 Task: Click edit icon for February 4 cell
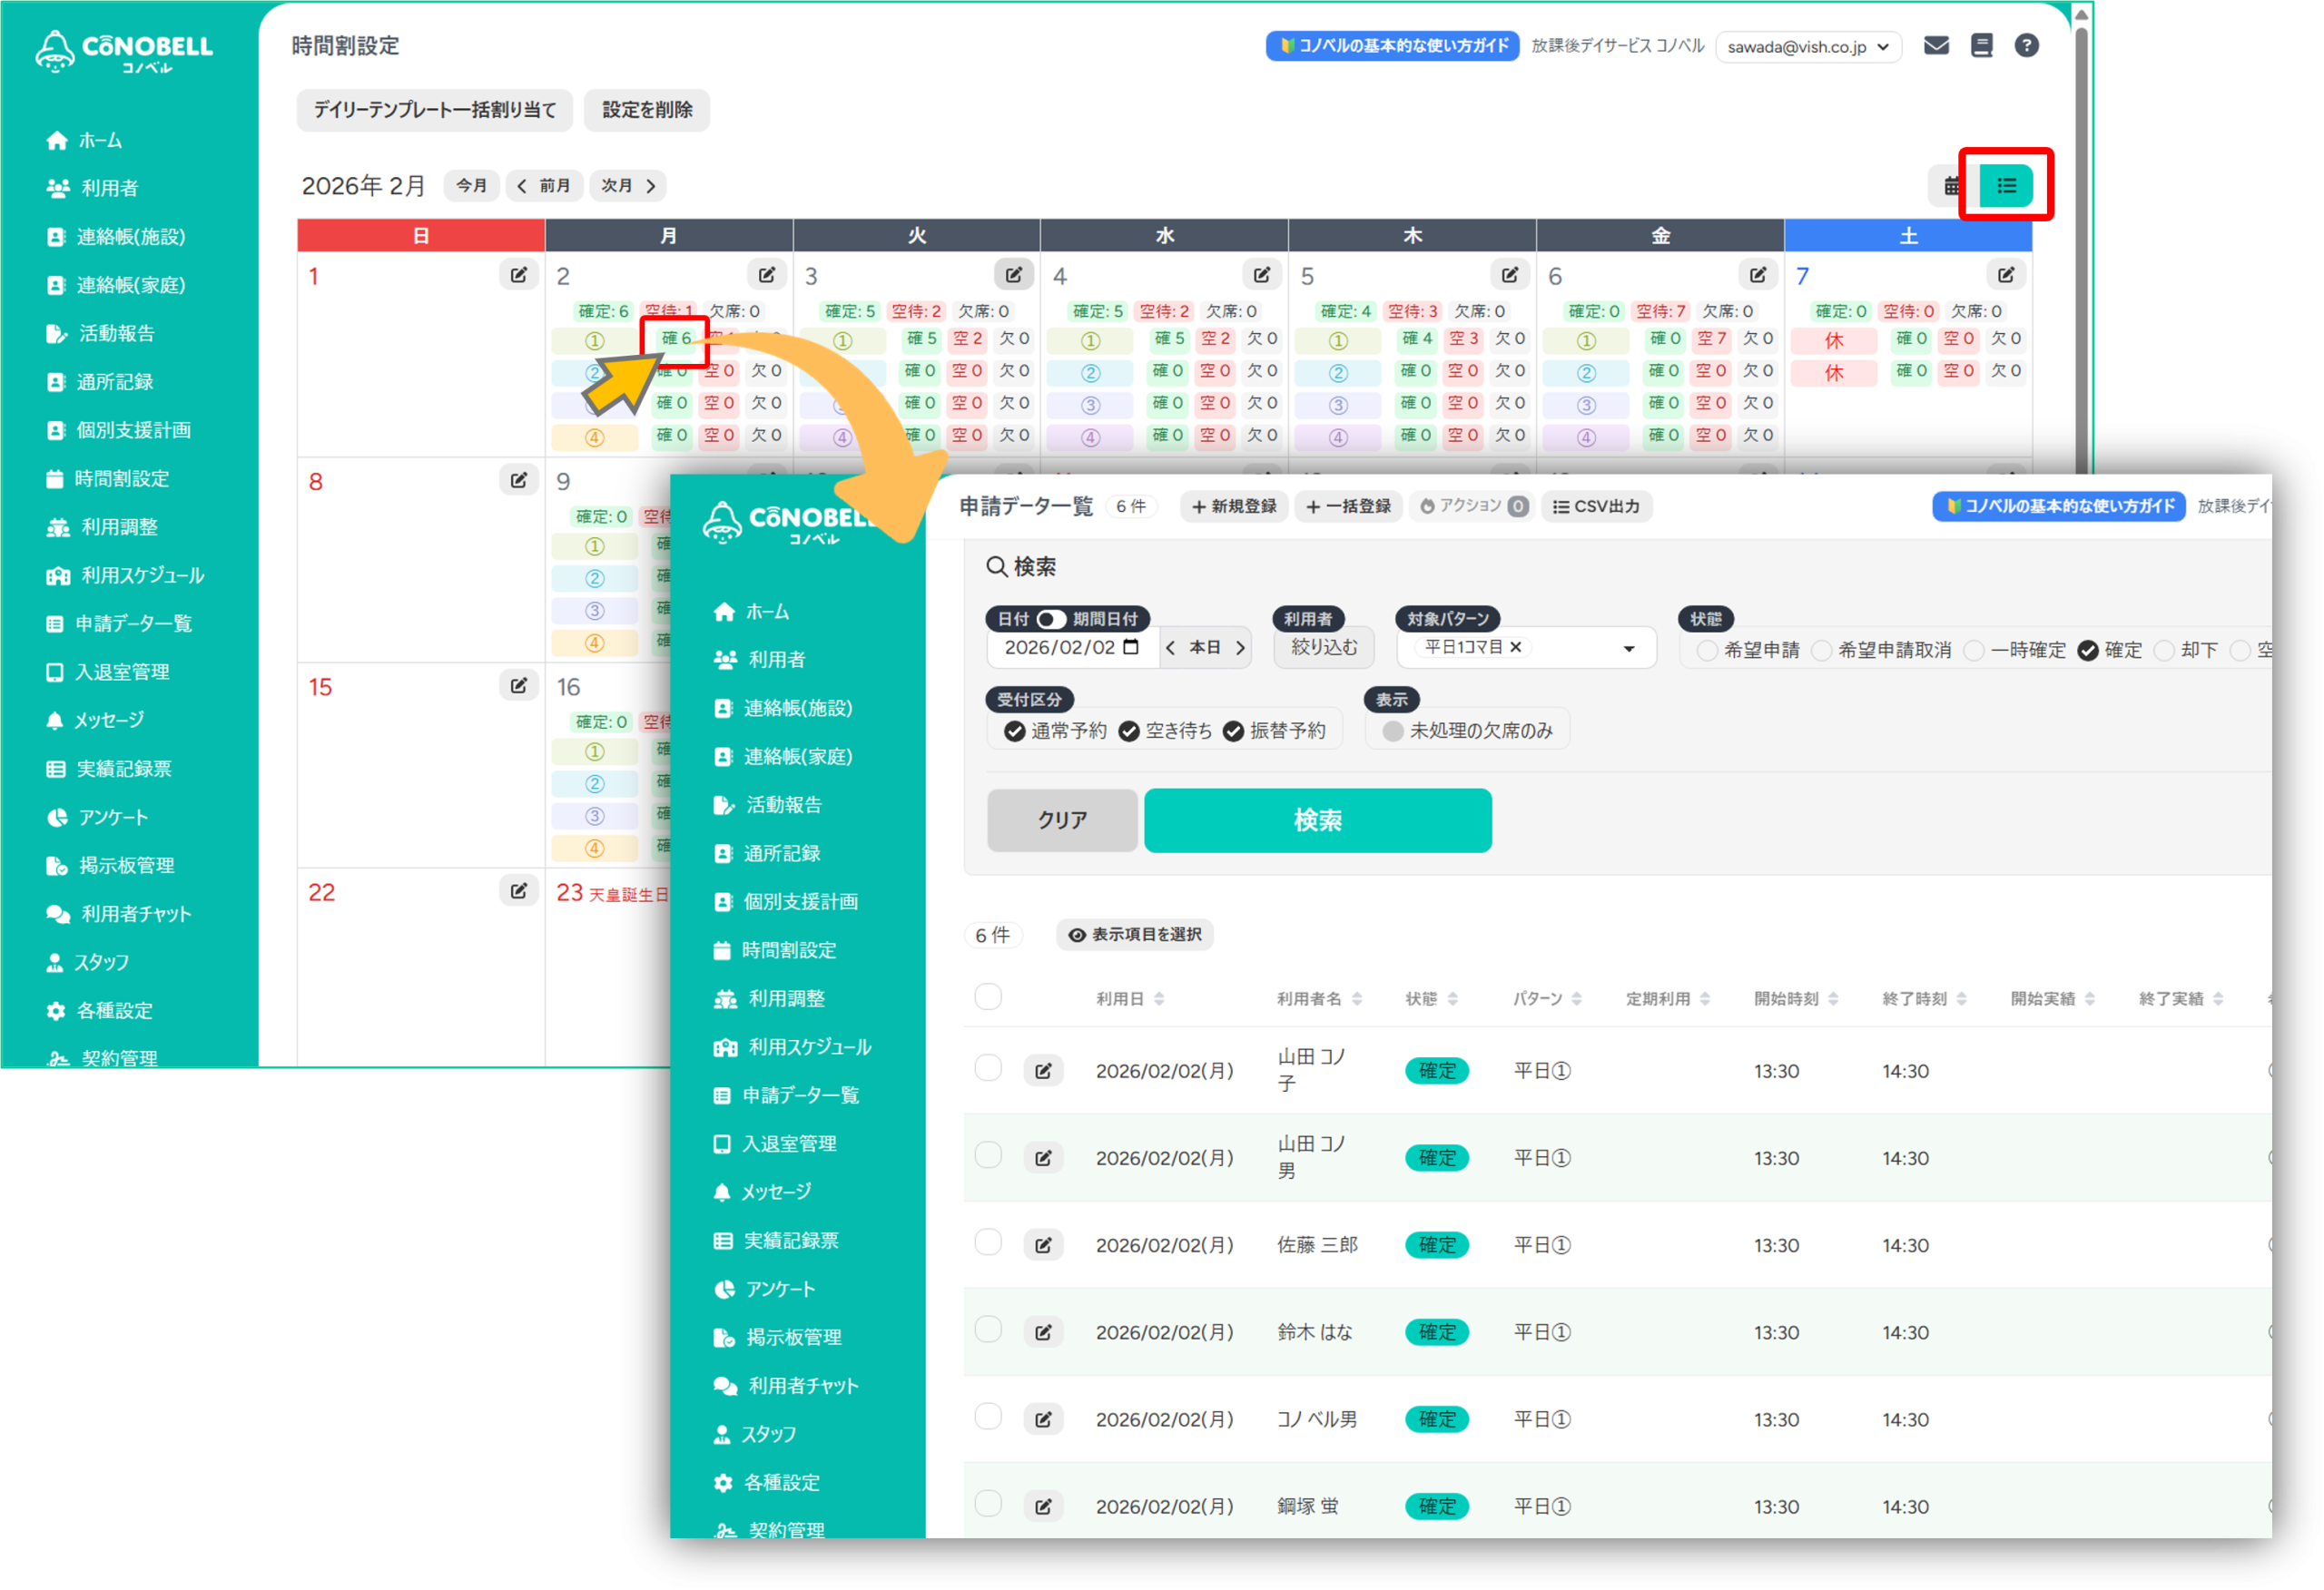[x=1261, y=275]
